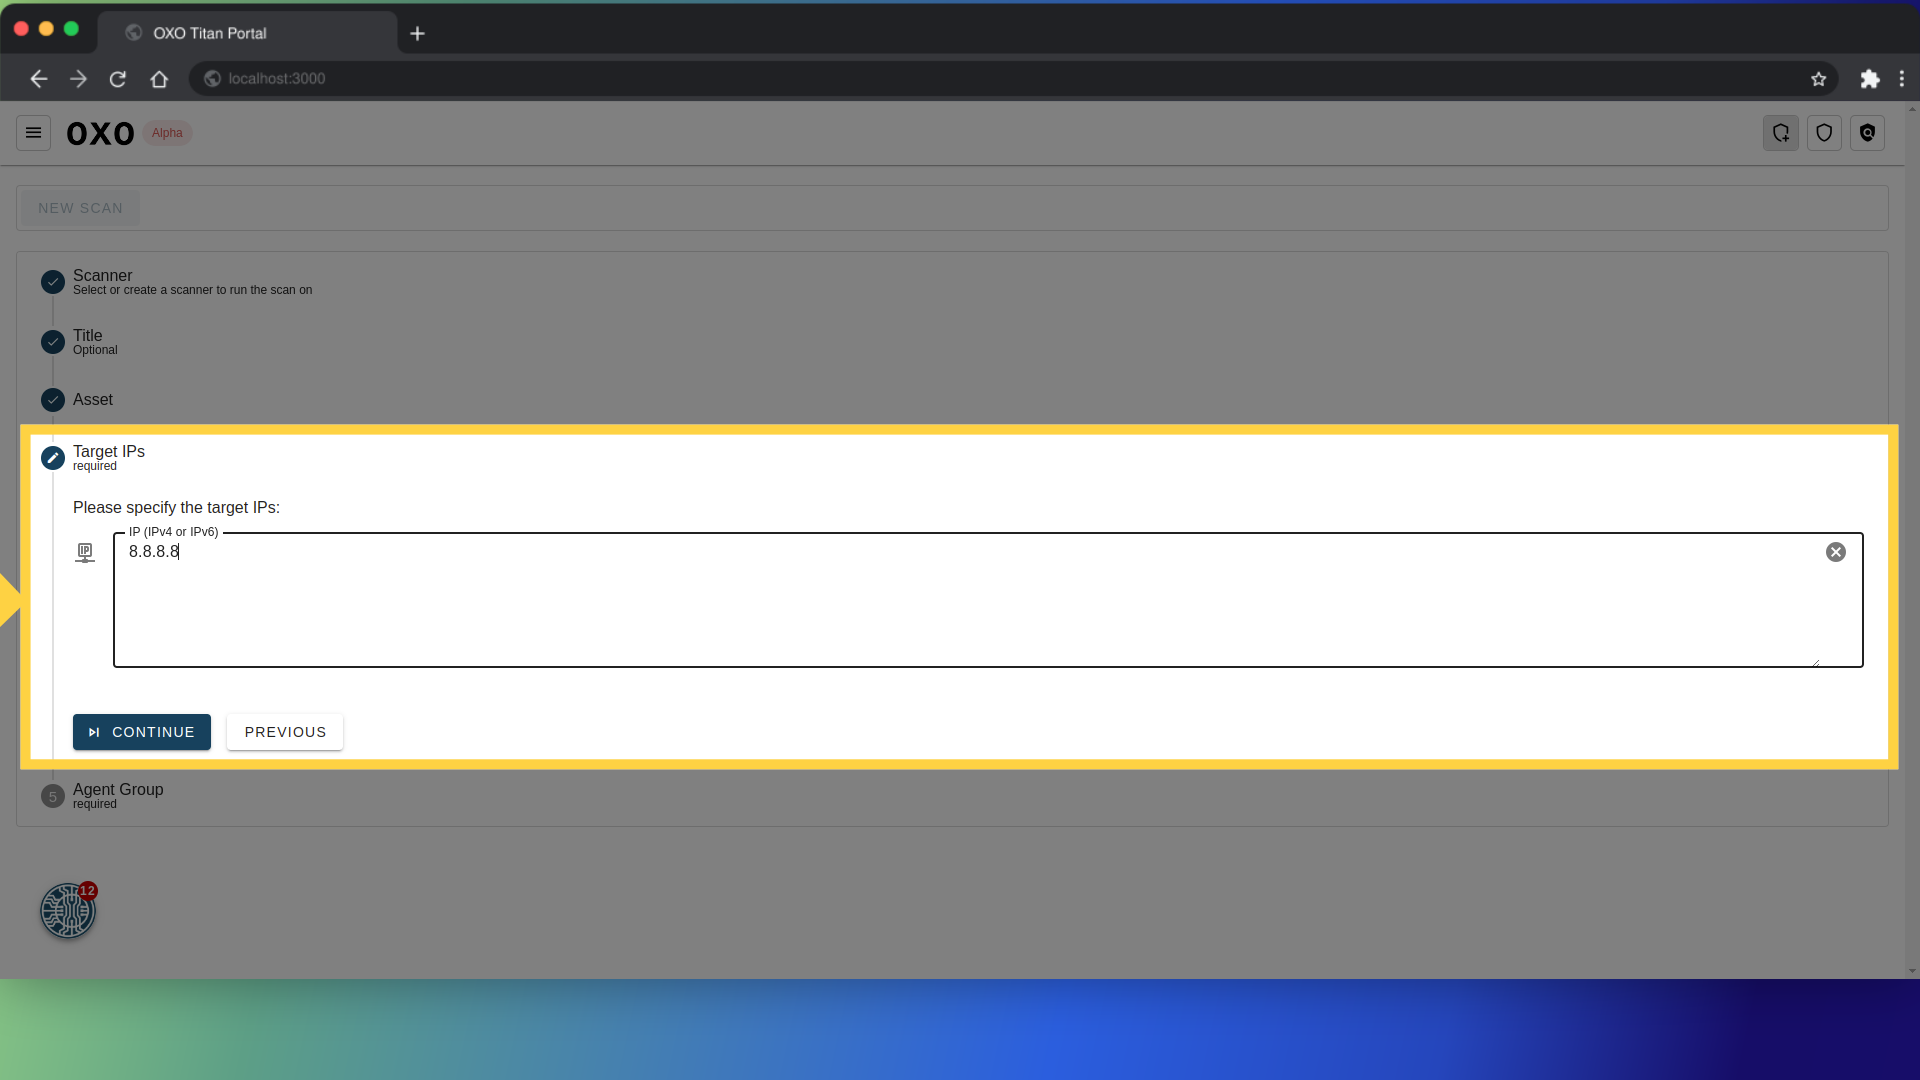Image resolution: width=1920 pixels, height=1080 pixels.
Task: Toggle the Title step checkmark
Action: pos(53,340)
